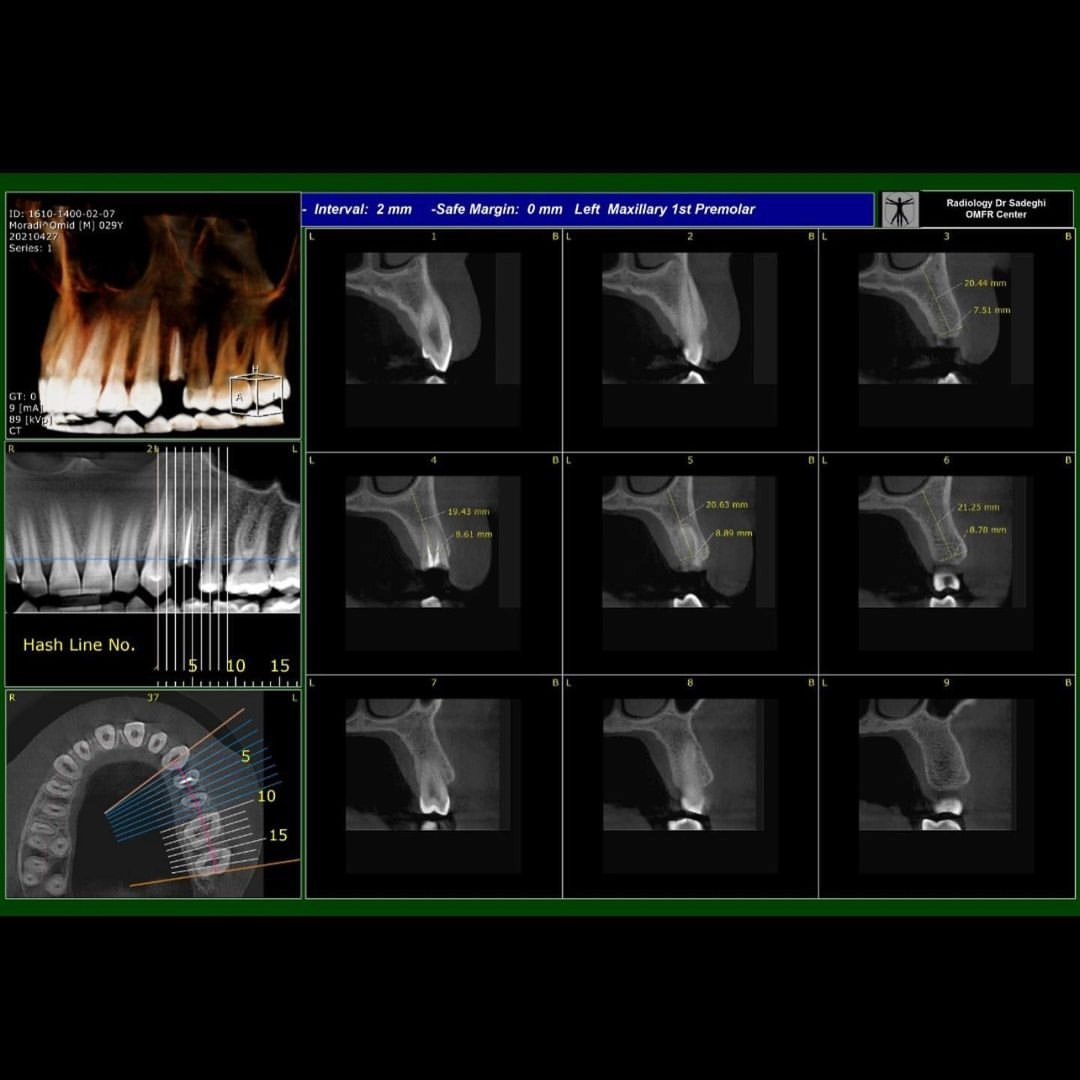The height and width of the screenshot is (1080, 1080).
Task: Click the patient name line ending '029Y'
Action: click(66, 225)
